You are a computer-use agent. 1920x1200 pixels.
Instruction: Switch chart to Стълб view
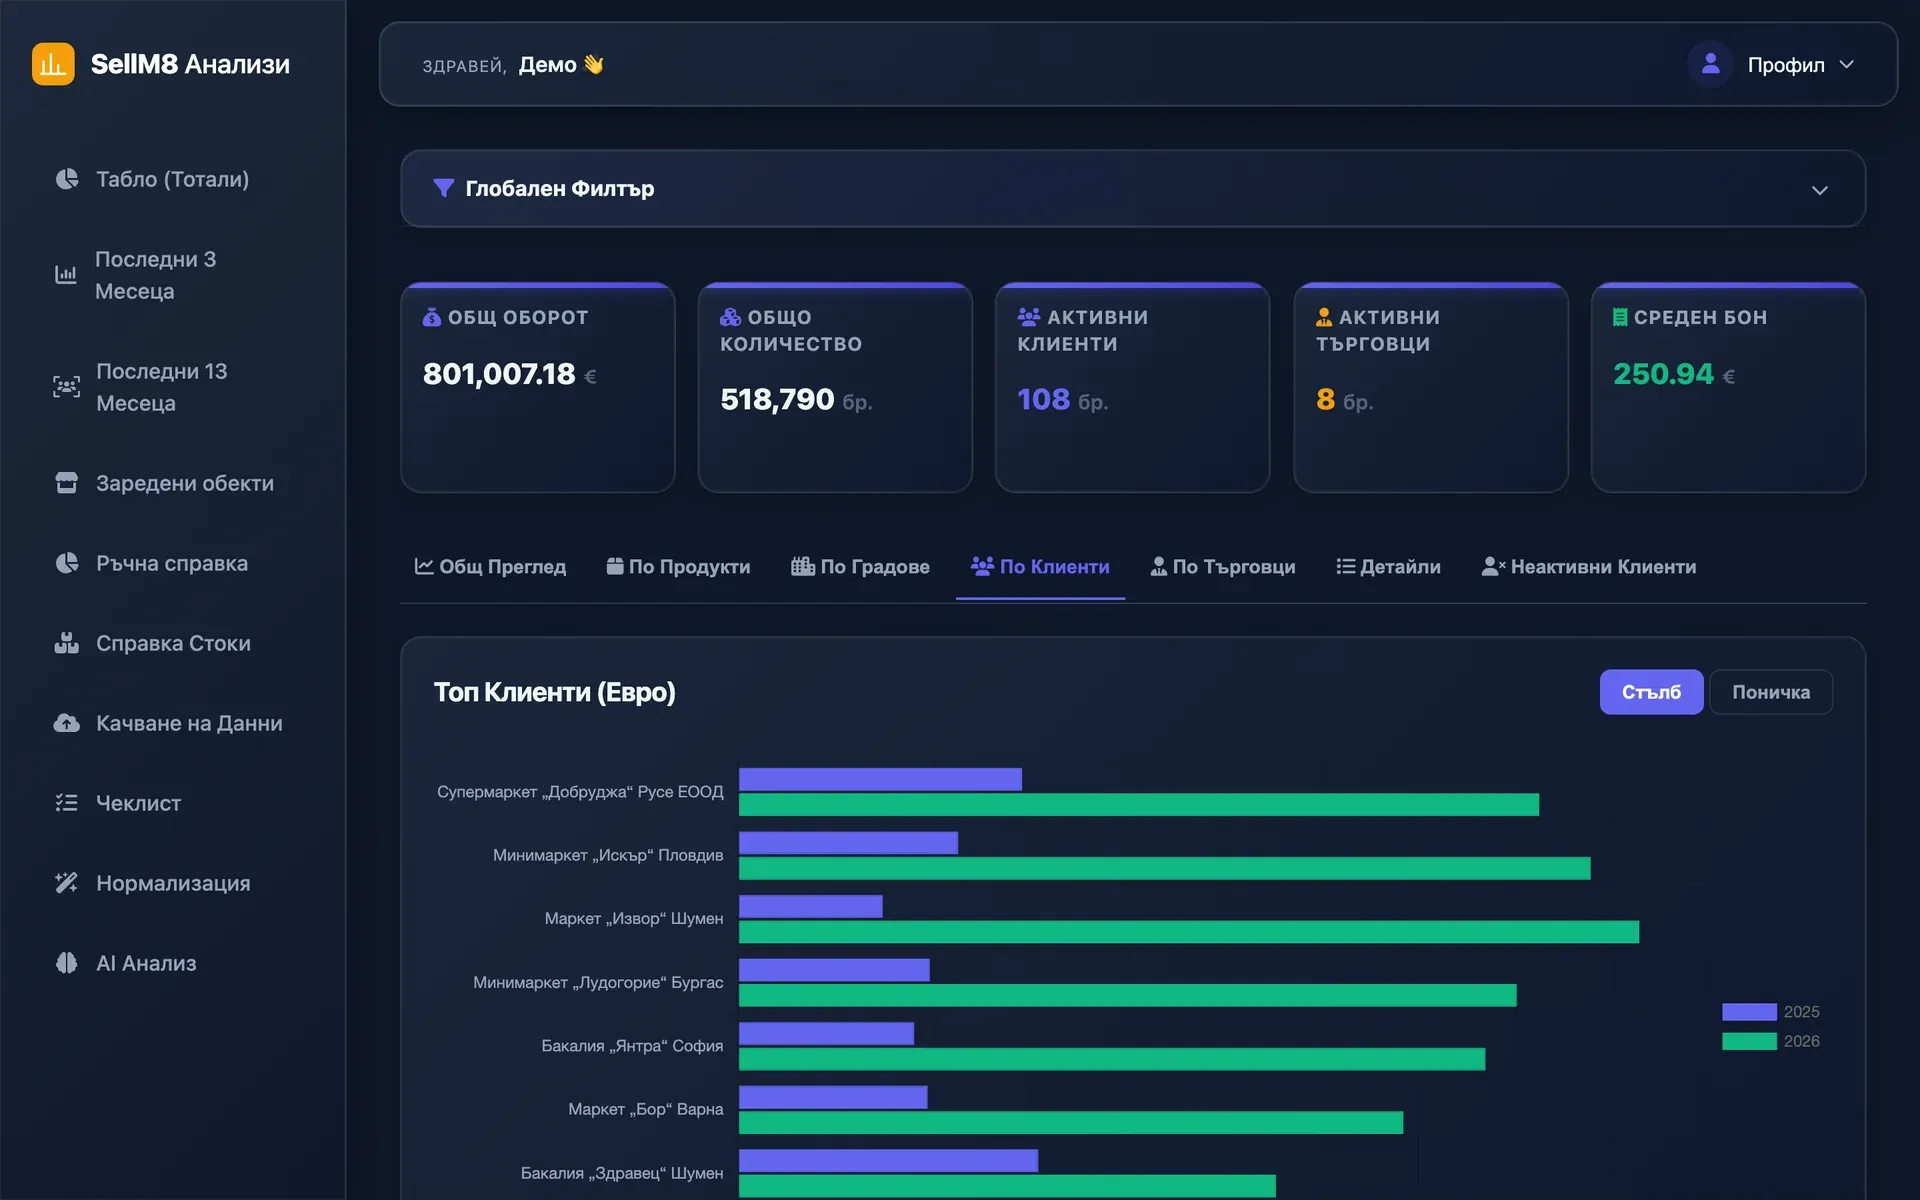point(1651,692)
